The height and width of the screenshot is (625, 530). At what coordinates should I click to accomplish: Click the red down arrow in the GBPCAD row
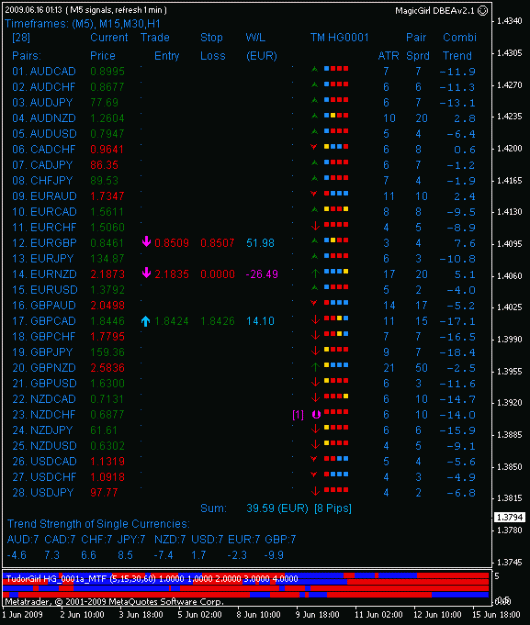pyautogui.click(x=315, y=320)
